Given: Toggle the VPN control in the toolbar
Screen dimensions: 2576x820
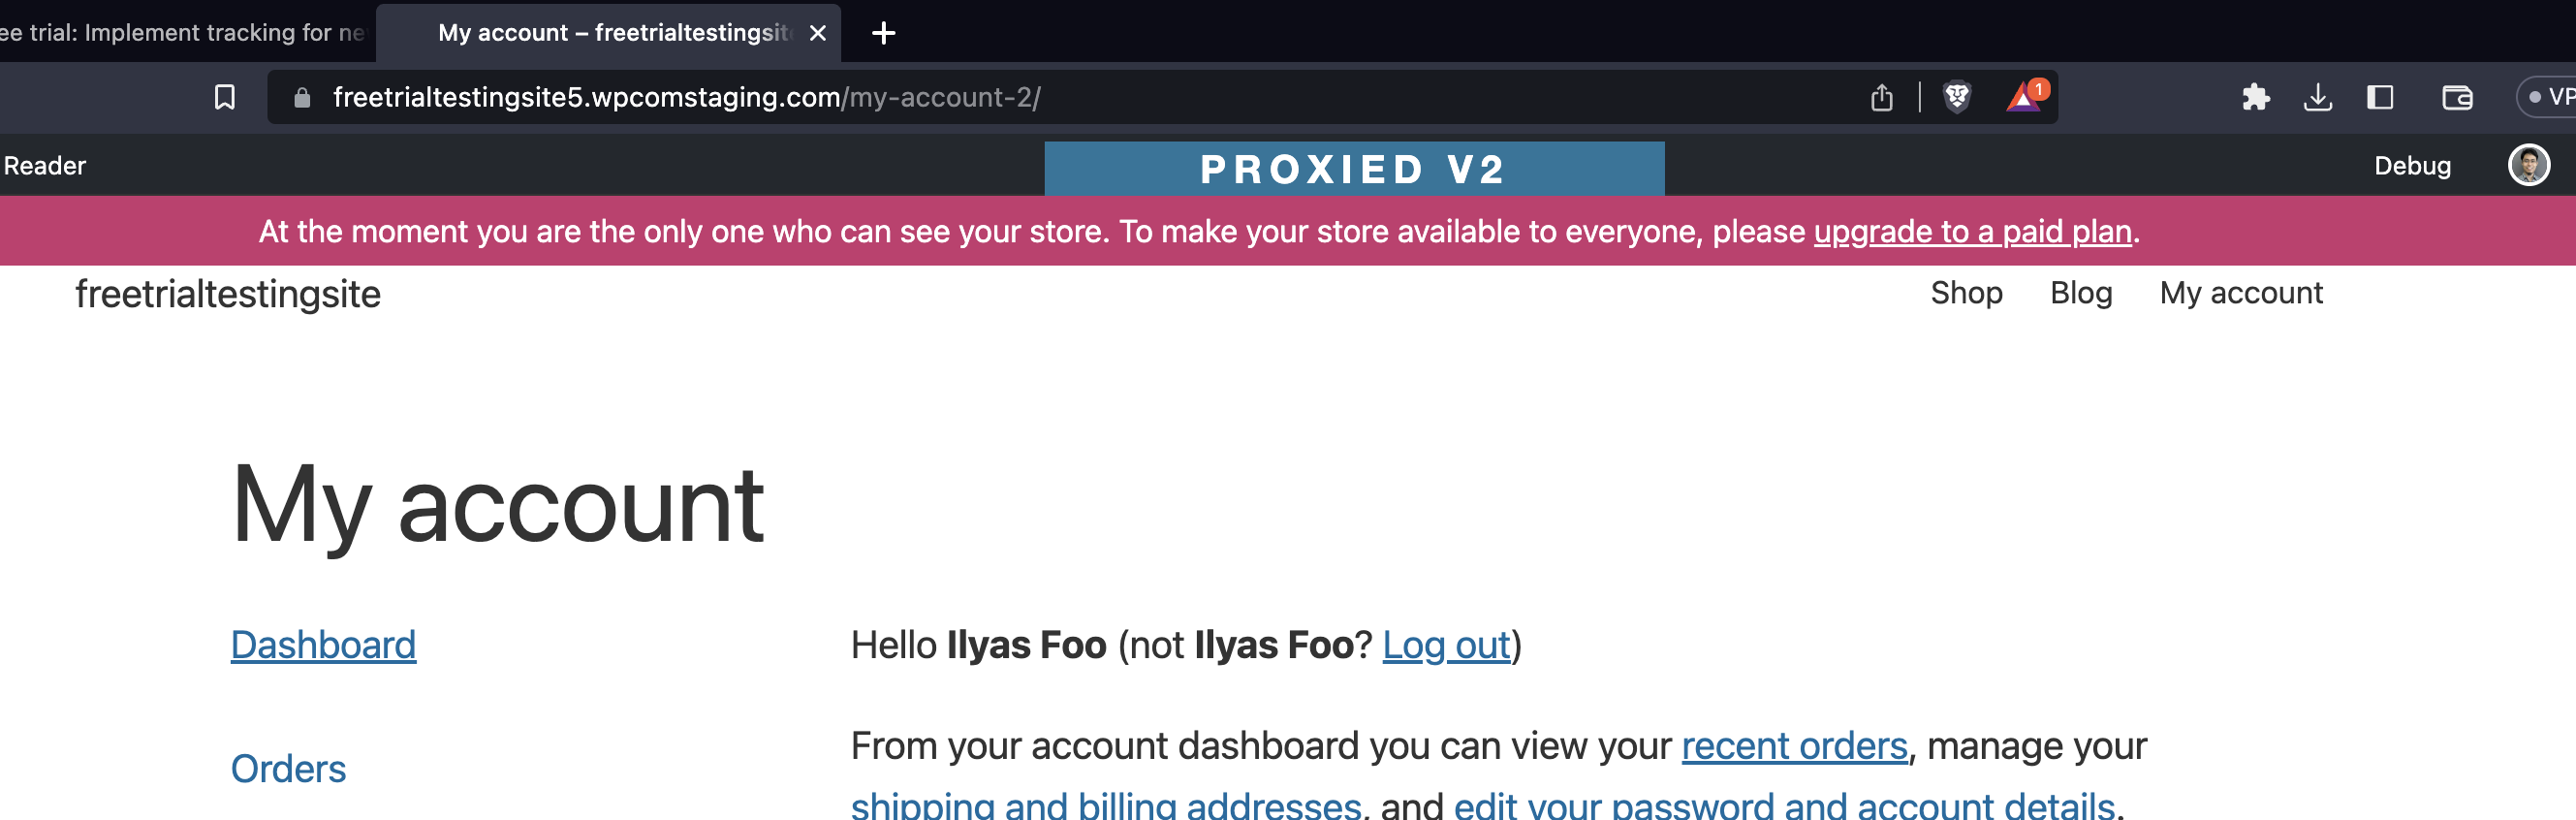Looking at the screenshot, I should (2551, 97).
